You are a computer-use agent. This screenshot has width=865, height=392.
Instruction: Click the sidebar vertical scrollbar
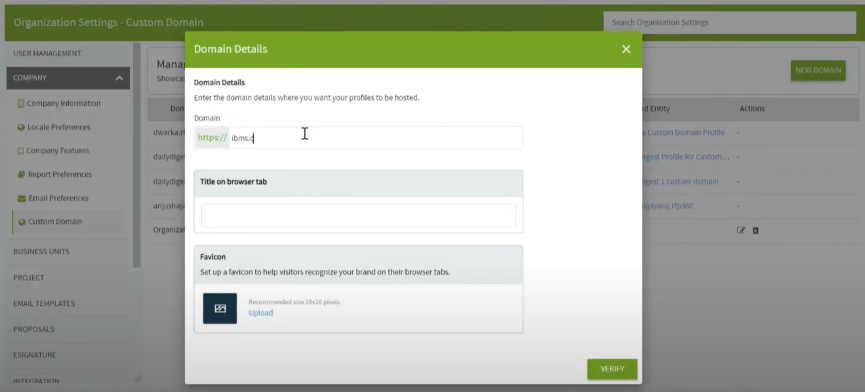[137, 155]
